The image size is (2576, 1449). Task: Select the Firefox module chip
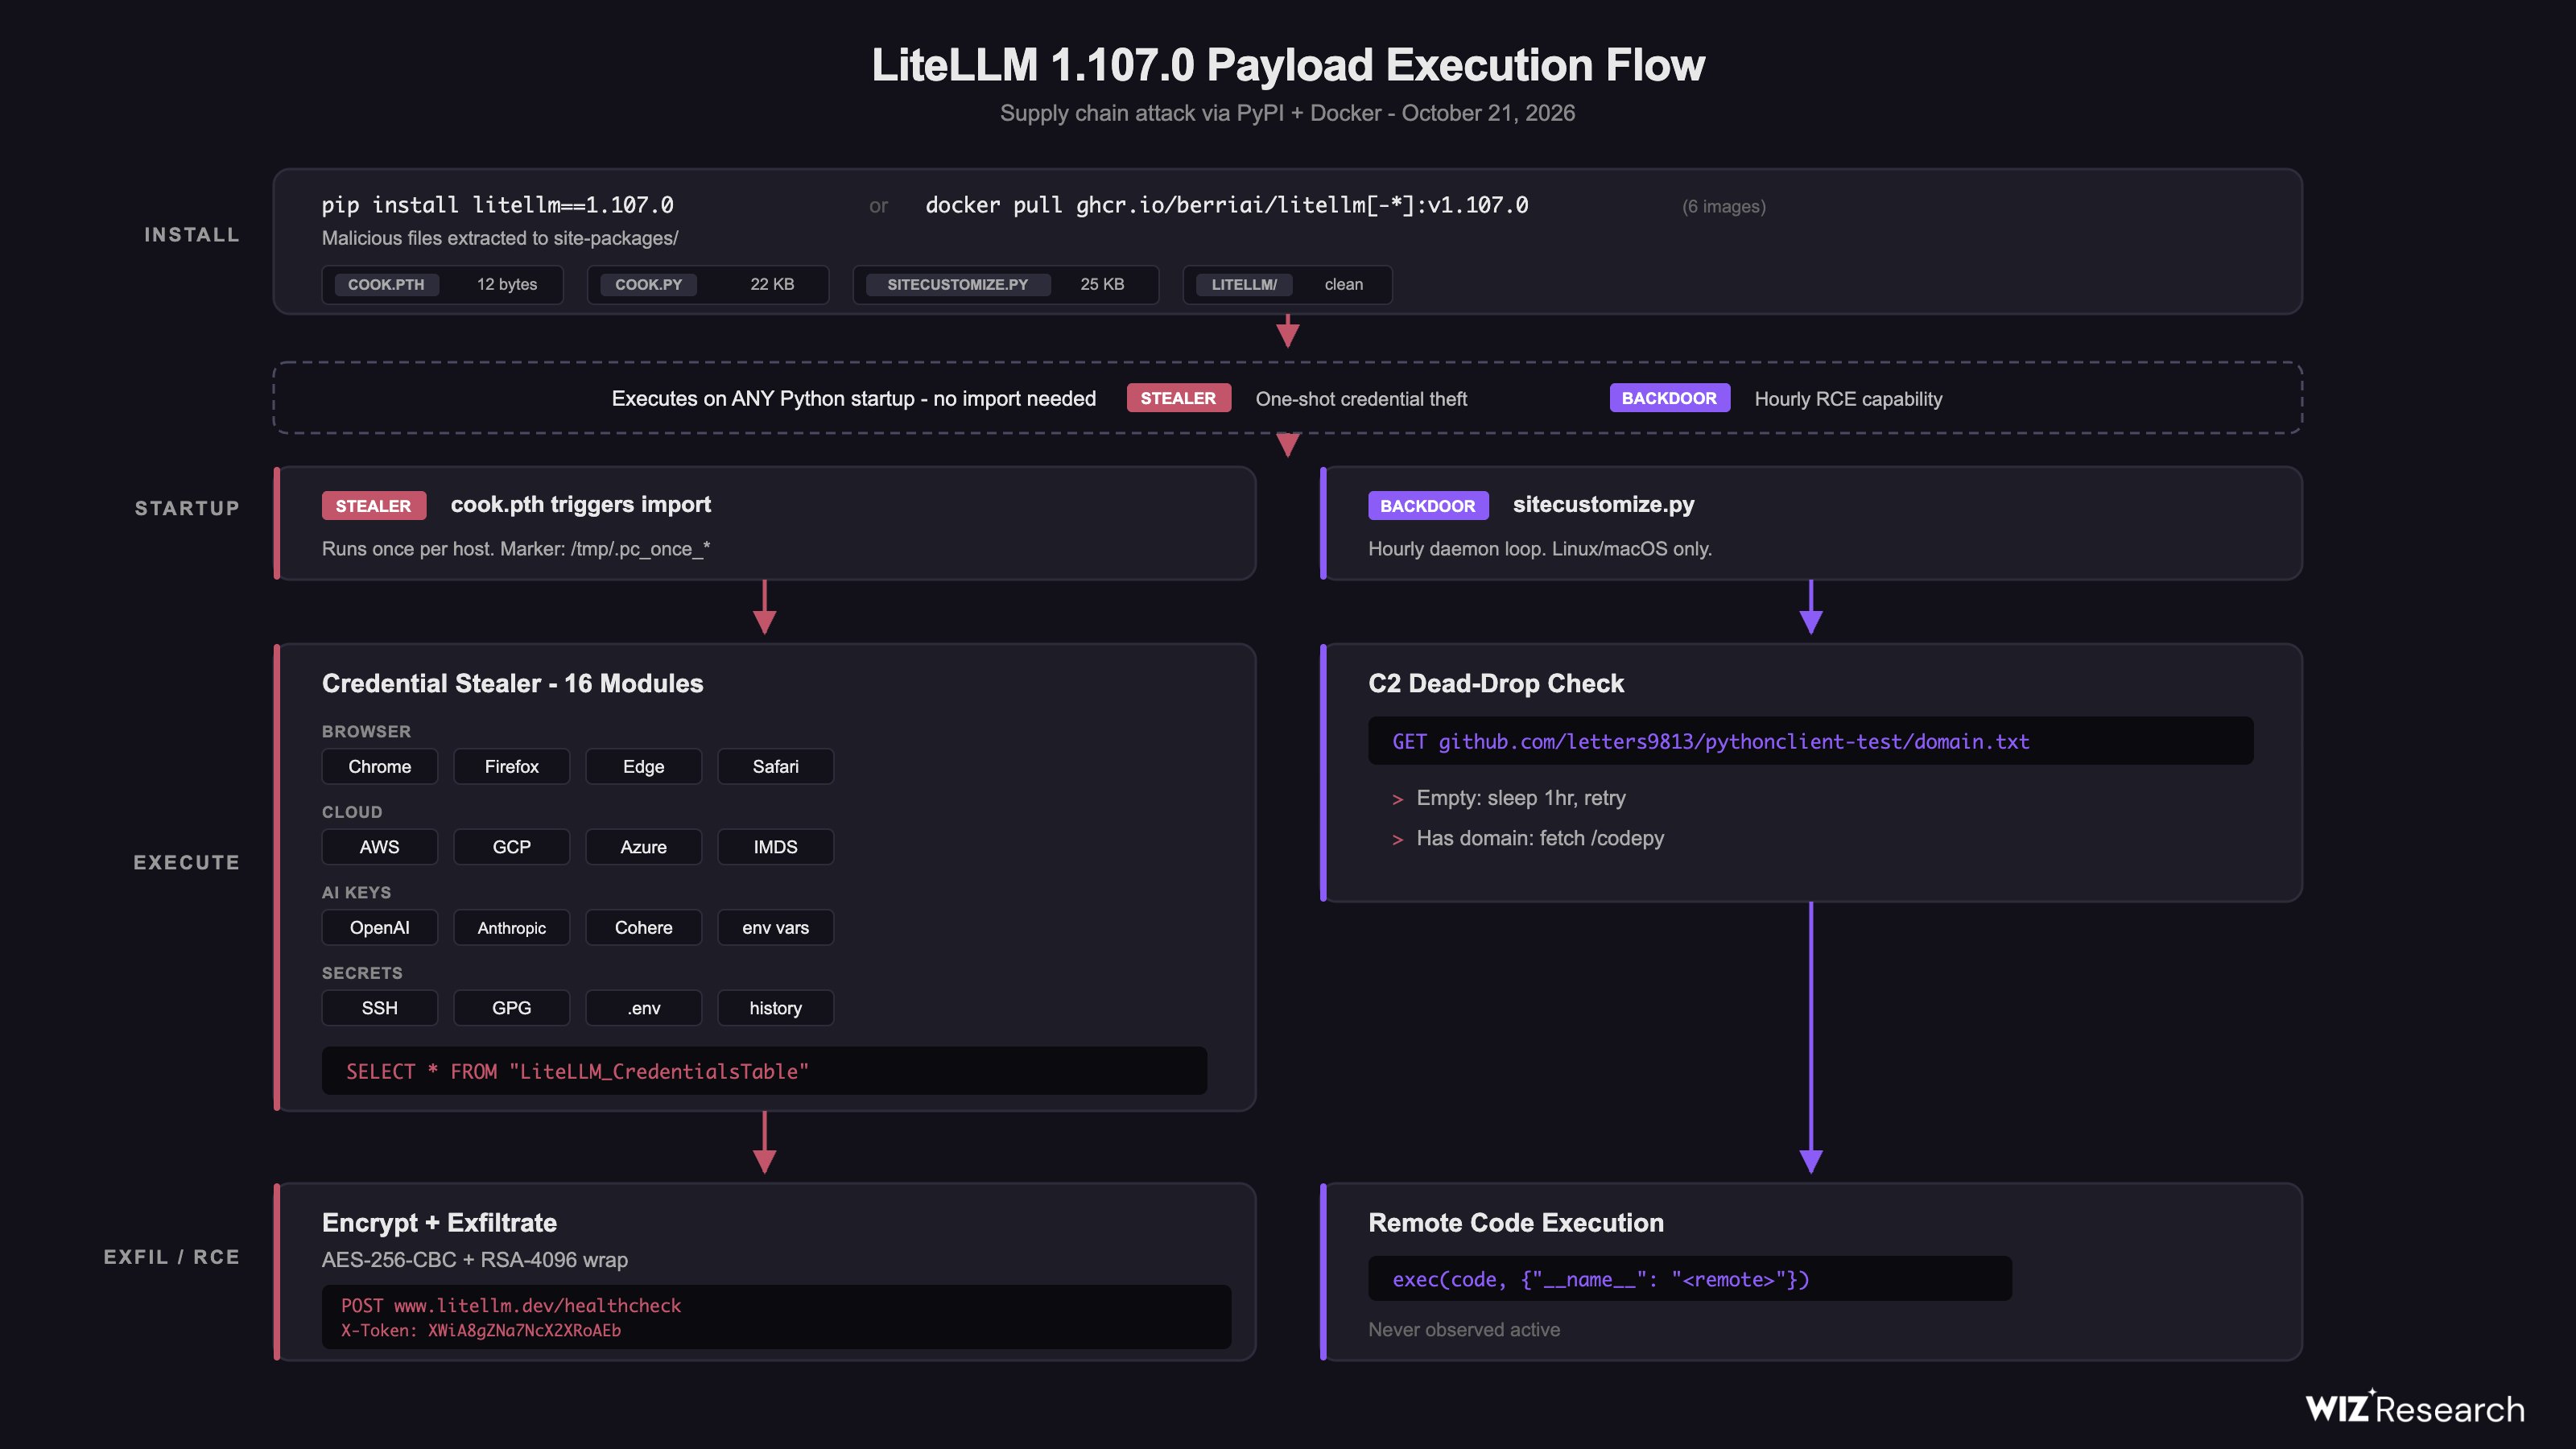(511, 766)
